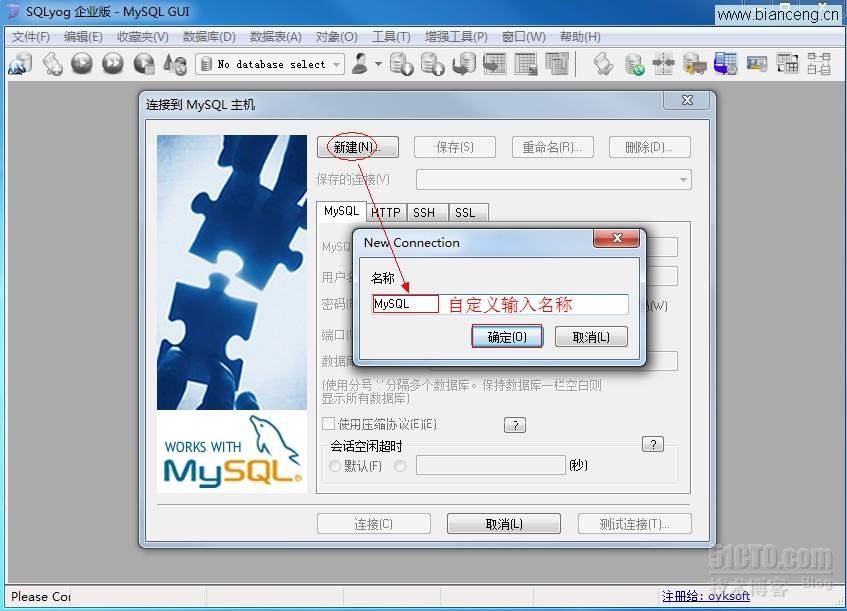The width and height of the screenshot is (847, 611).
Task: Open the 数据库(D) menu
Action: pos(209,37)
